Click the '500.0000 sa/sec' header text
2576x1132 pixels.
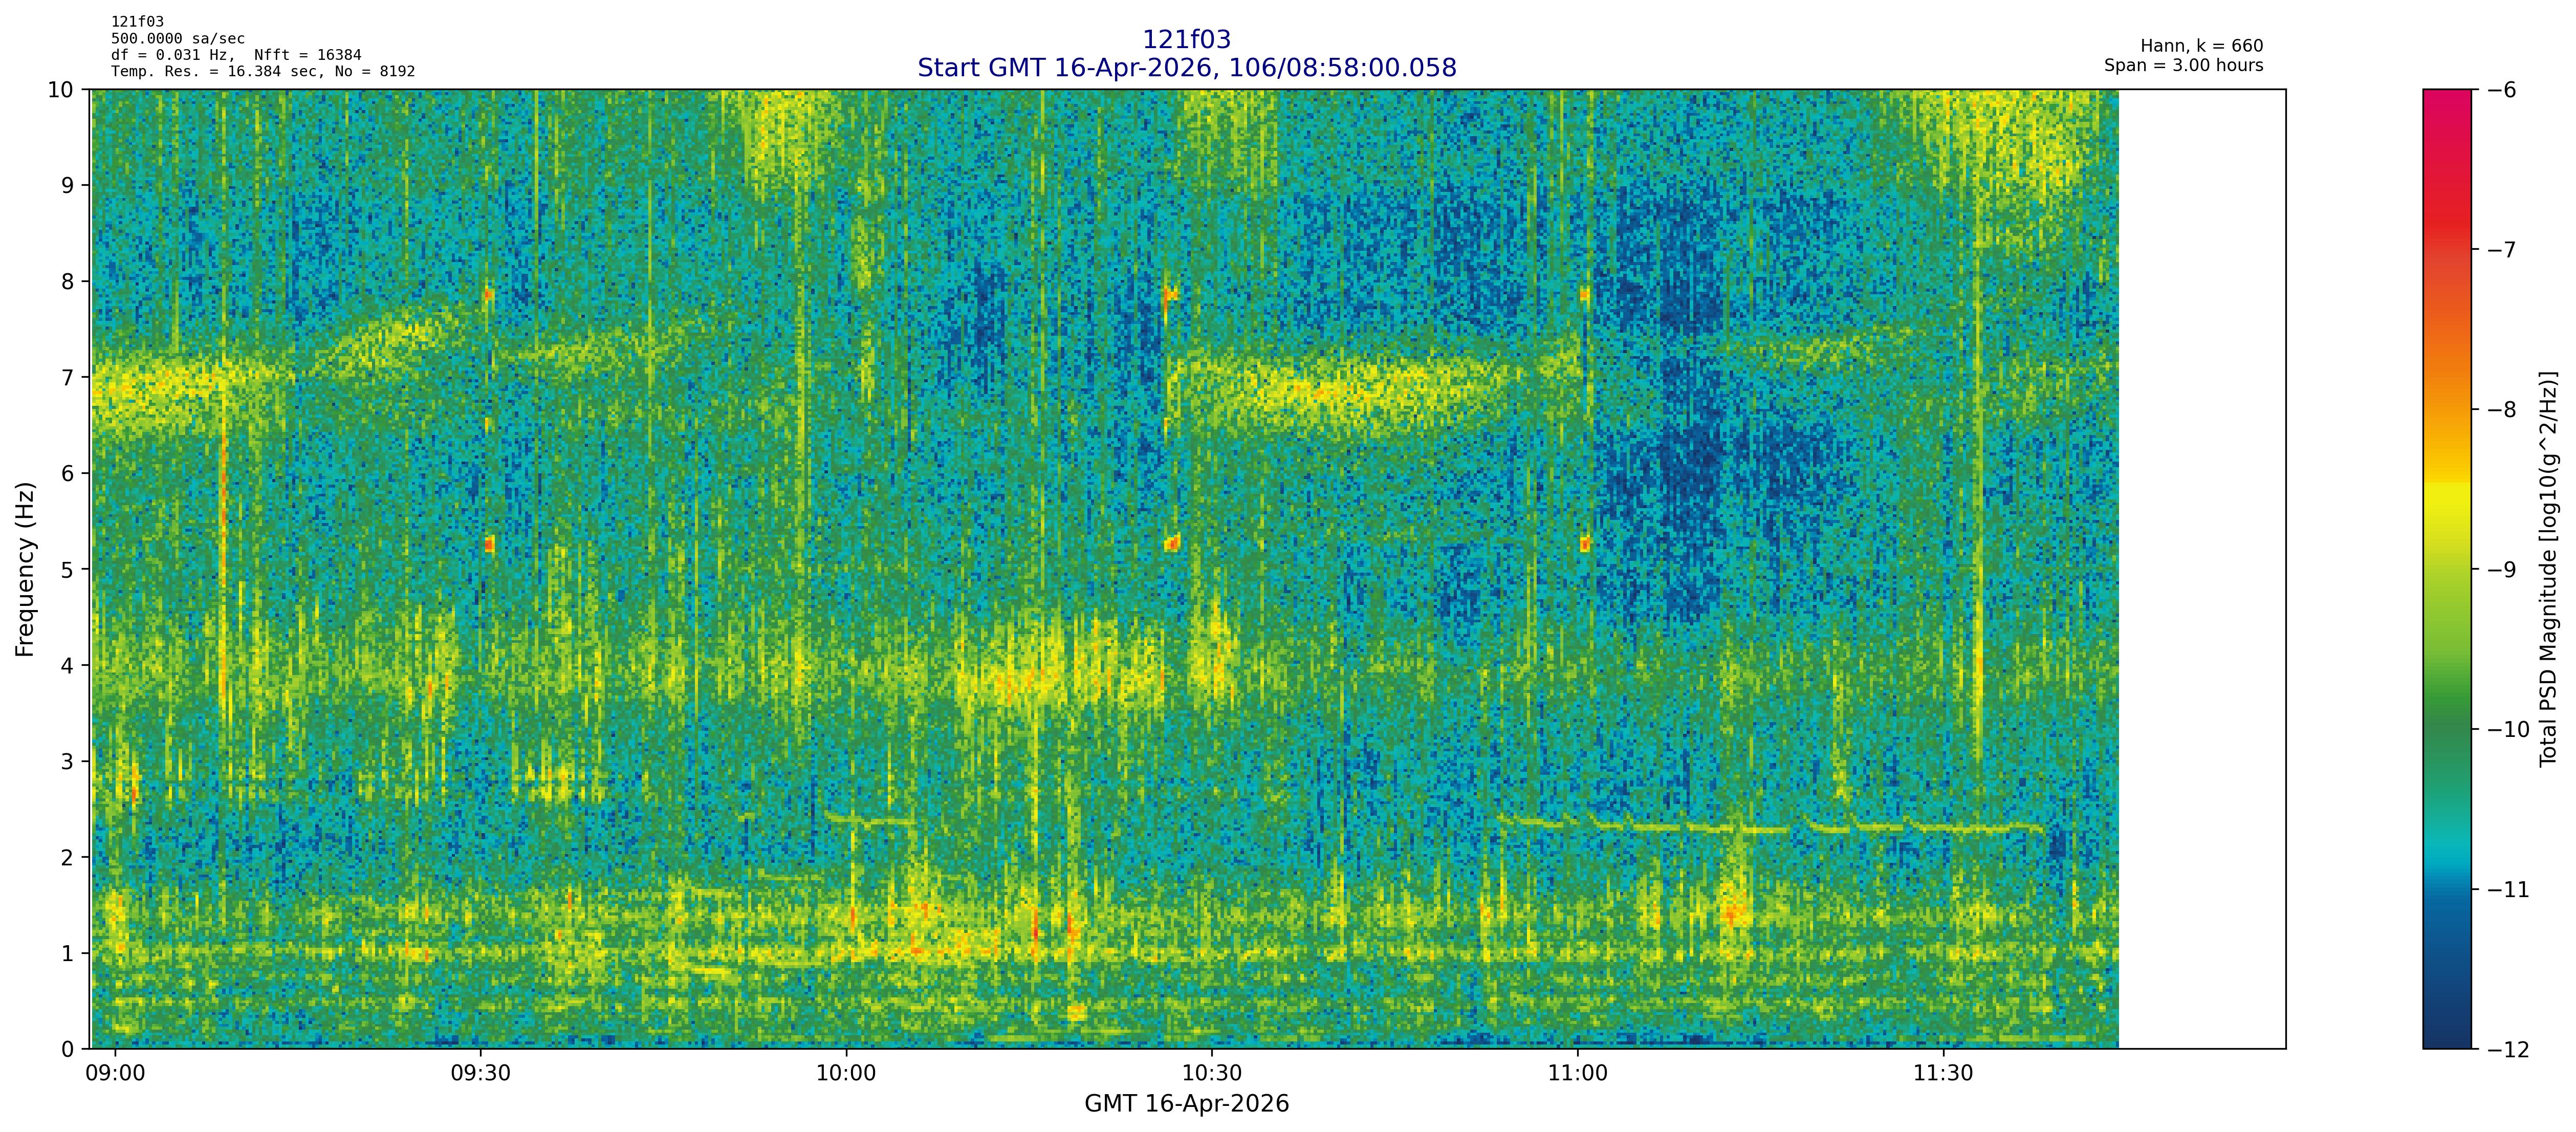(x=177, y=38)
